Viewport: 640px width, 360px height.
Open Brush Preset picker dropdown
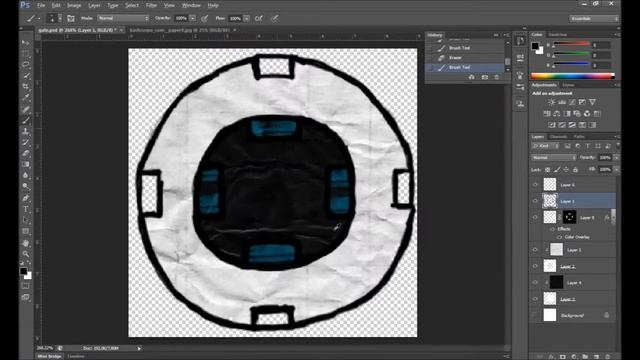click(60, 18)
